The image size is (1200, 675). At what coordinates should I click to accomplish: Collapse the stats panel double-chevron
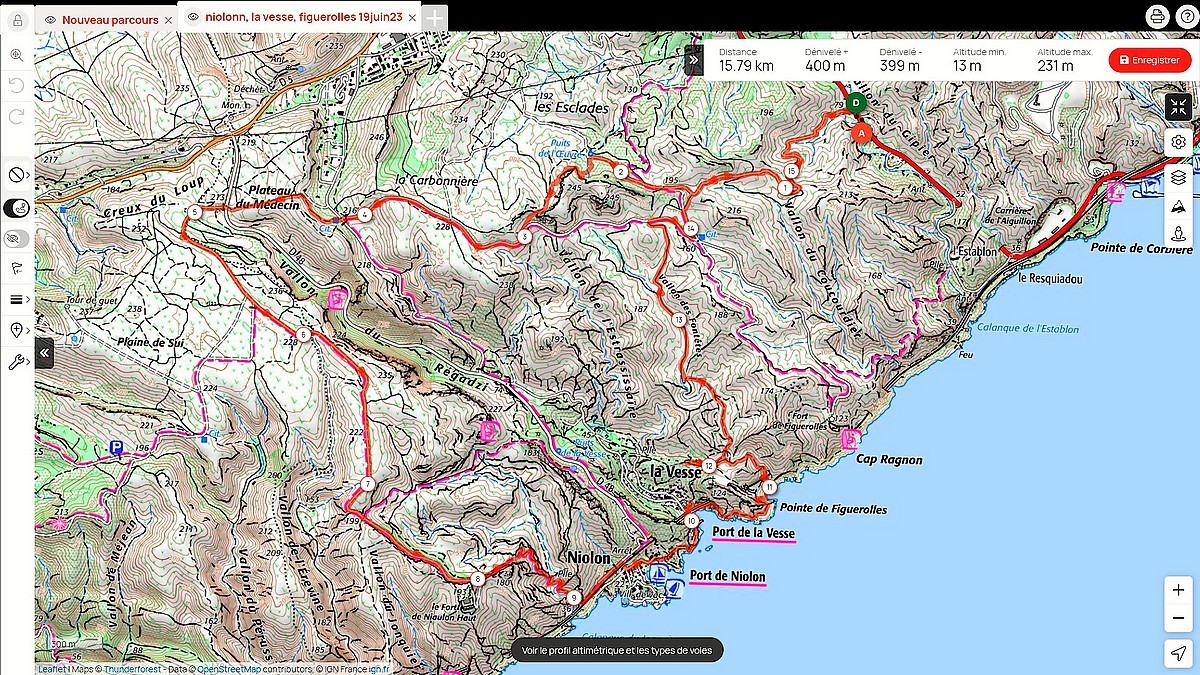[693, 60]
